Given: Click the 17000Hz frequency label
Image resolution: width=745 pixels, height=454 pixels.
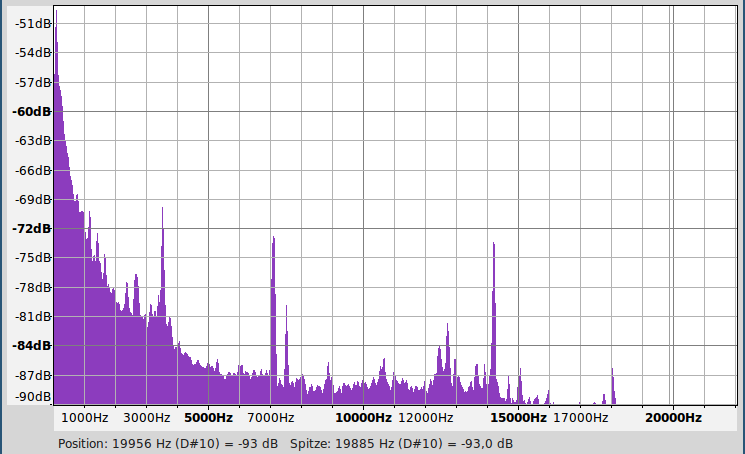Looking at the screenshot, I should tap(581, 418).
